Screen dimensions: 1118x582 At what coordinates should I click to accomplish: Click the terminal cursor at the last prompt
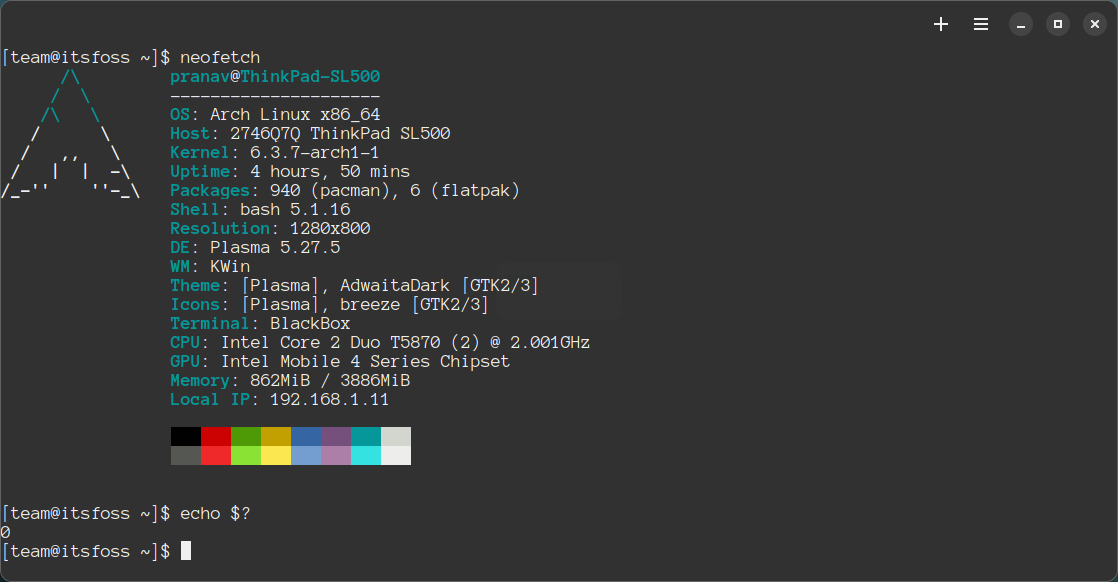pyautogui.click(x=185, y=551)
